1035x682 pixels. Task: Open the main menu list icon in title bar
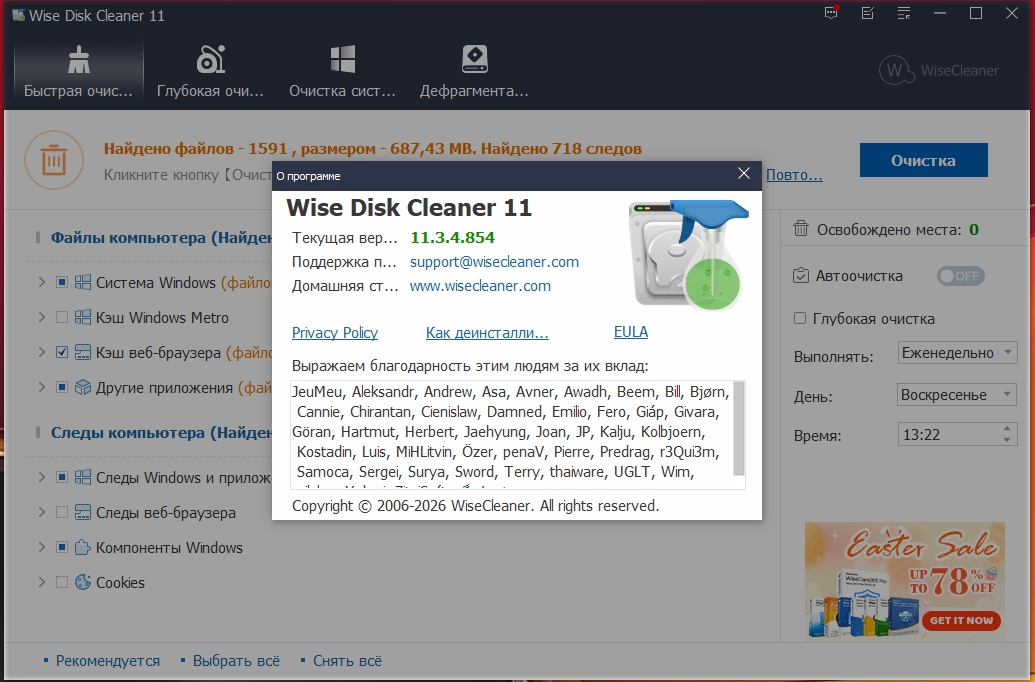904,13
